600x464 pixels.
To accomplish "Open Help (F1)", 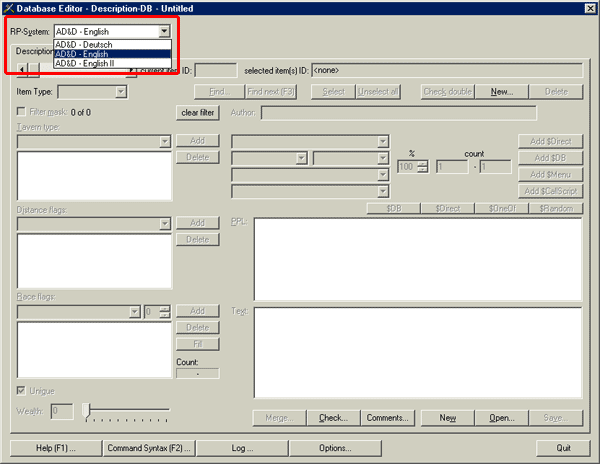I will [55, 447].
